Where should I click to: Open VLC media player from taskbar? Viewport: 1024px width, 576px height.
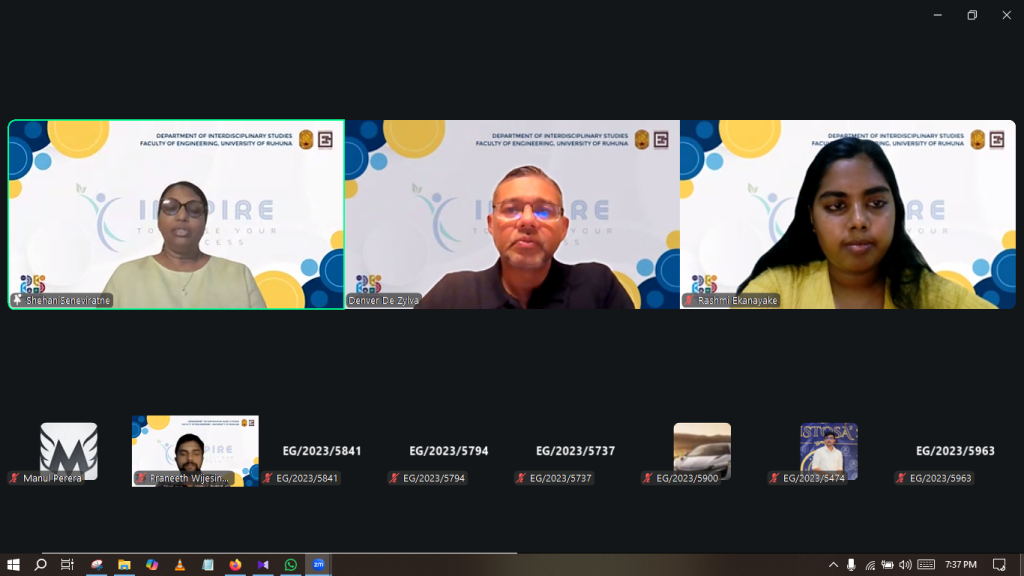pyautogui.click(x=180, y=565)
